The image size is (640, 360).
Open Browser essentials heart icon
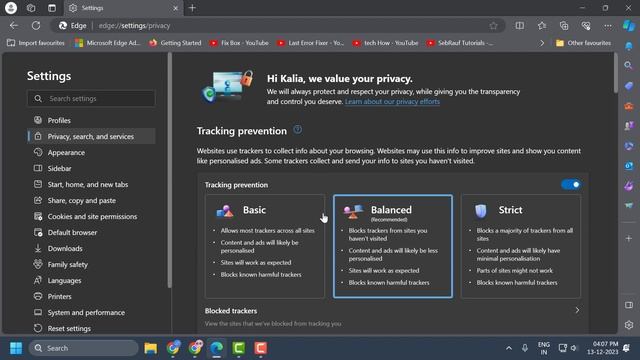pos(586,26)
